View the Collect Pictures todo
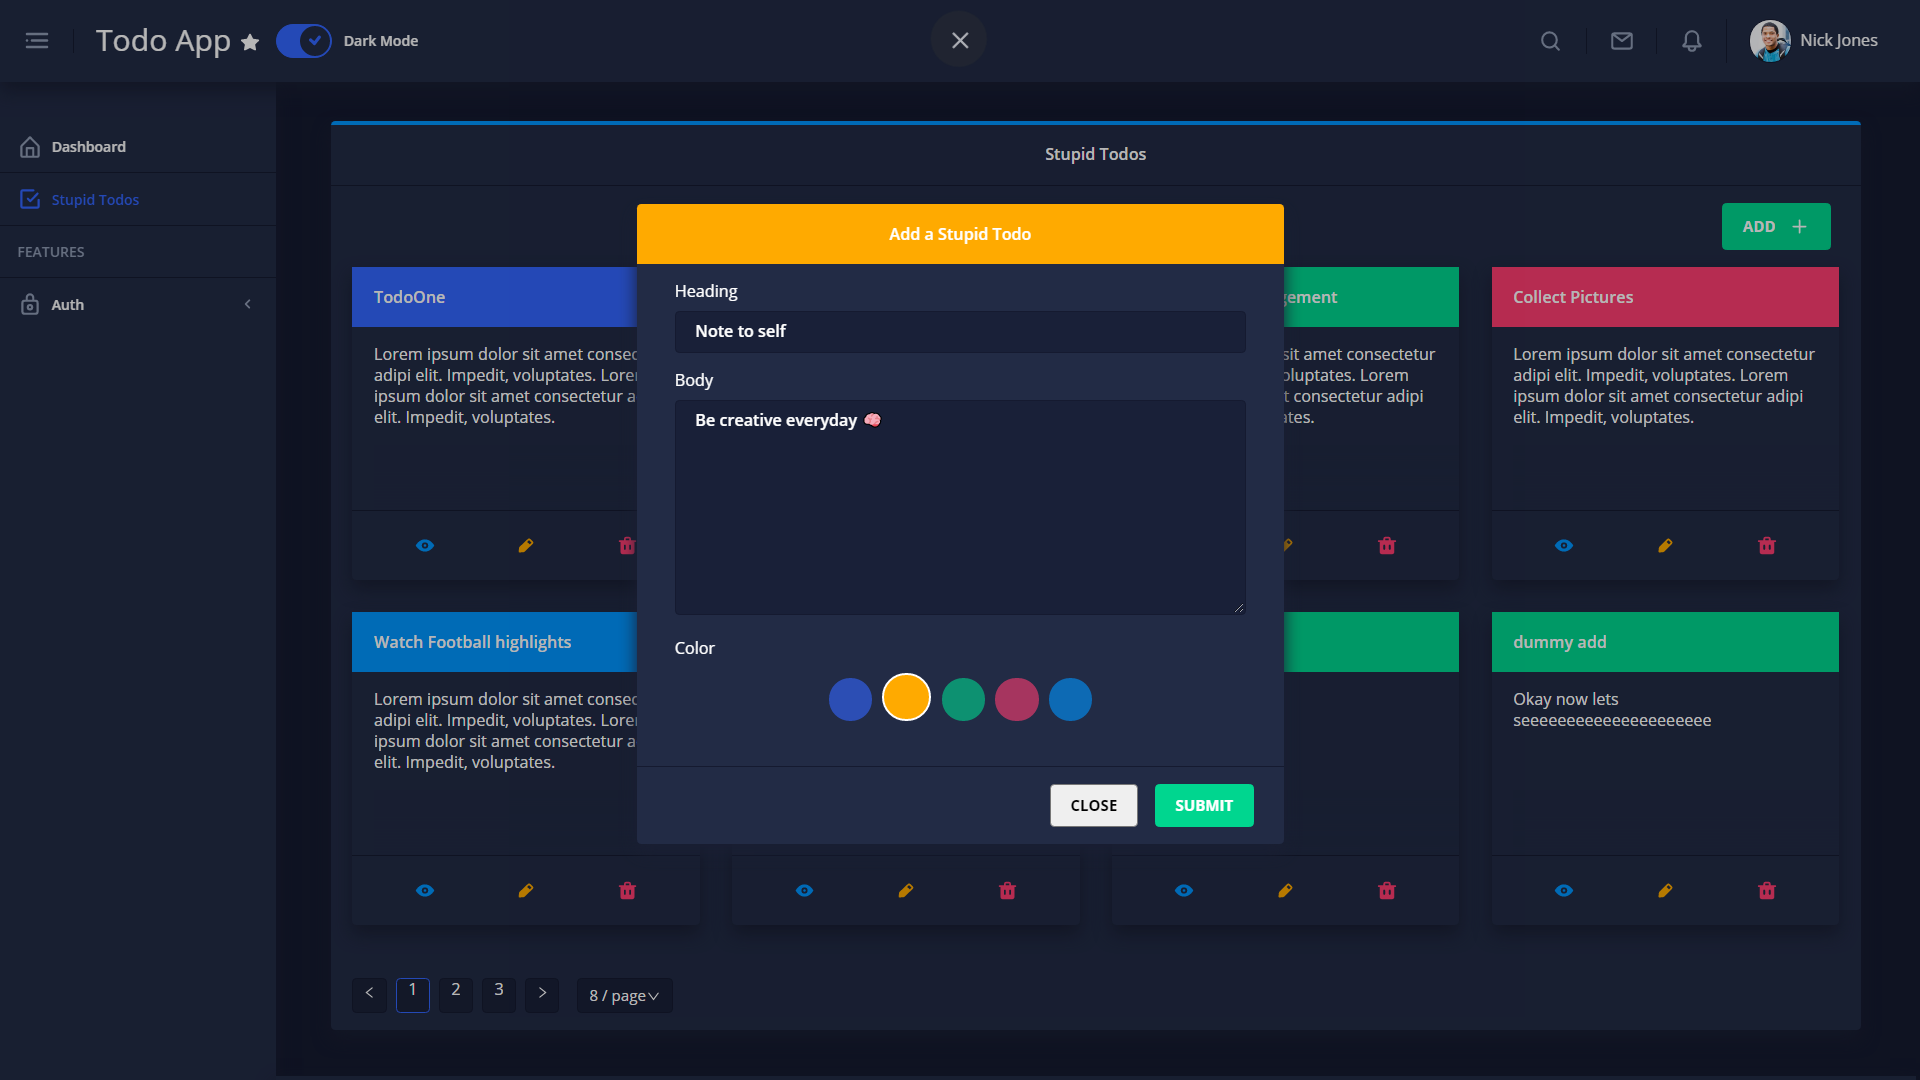The image size is (1920, 1080). pyautogui.click(x=1564, y=546)
